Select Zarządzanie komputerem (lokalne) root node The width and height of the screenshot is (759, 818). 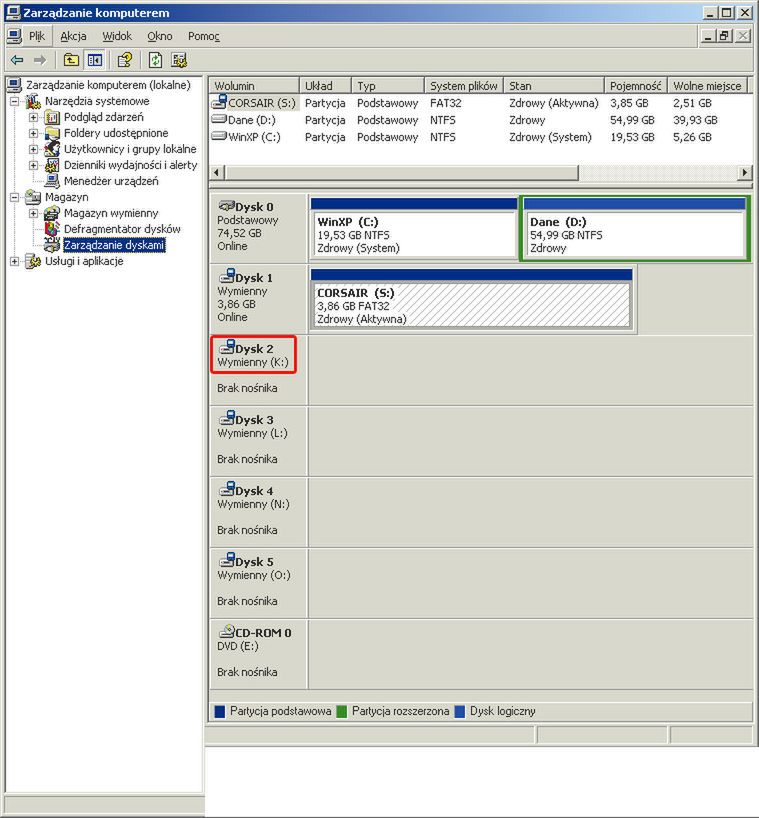(108, 85)
